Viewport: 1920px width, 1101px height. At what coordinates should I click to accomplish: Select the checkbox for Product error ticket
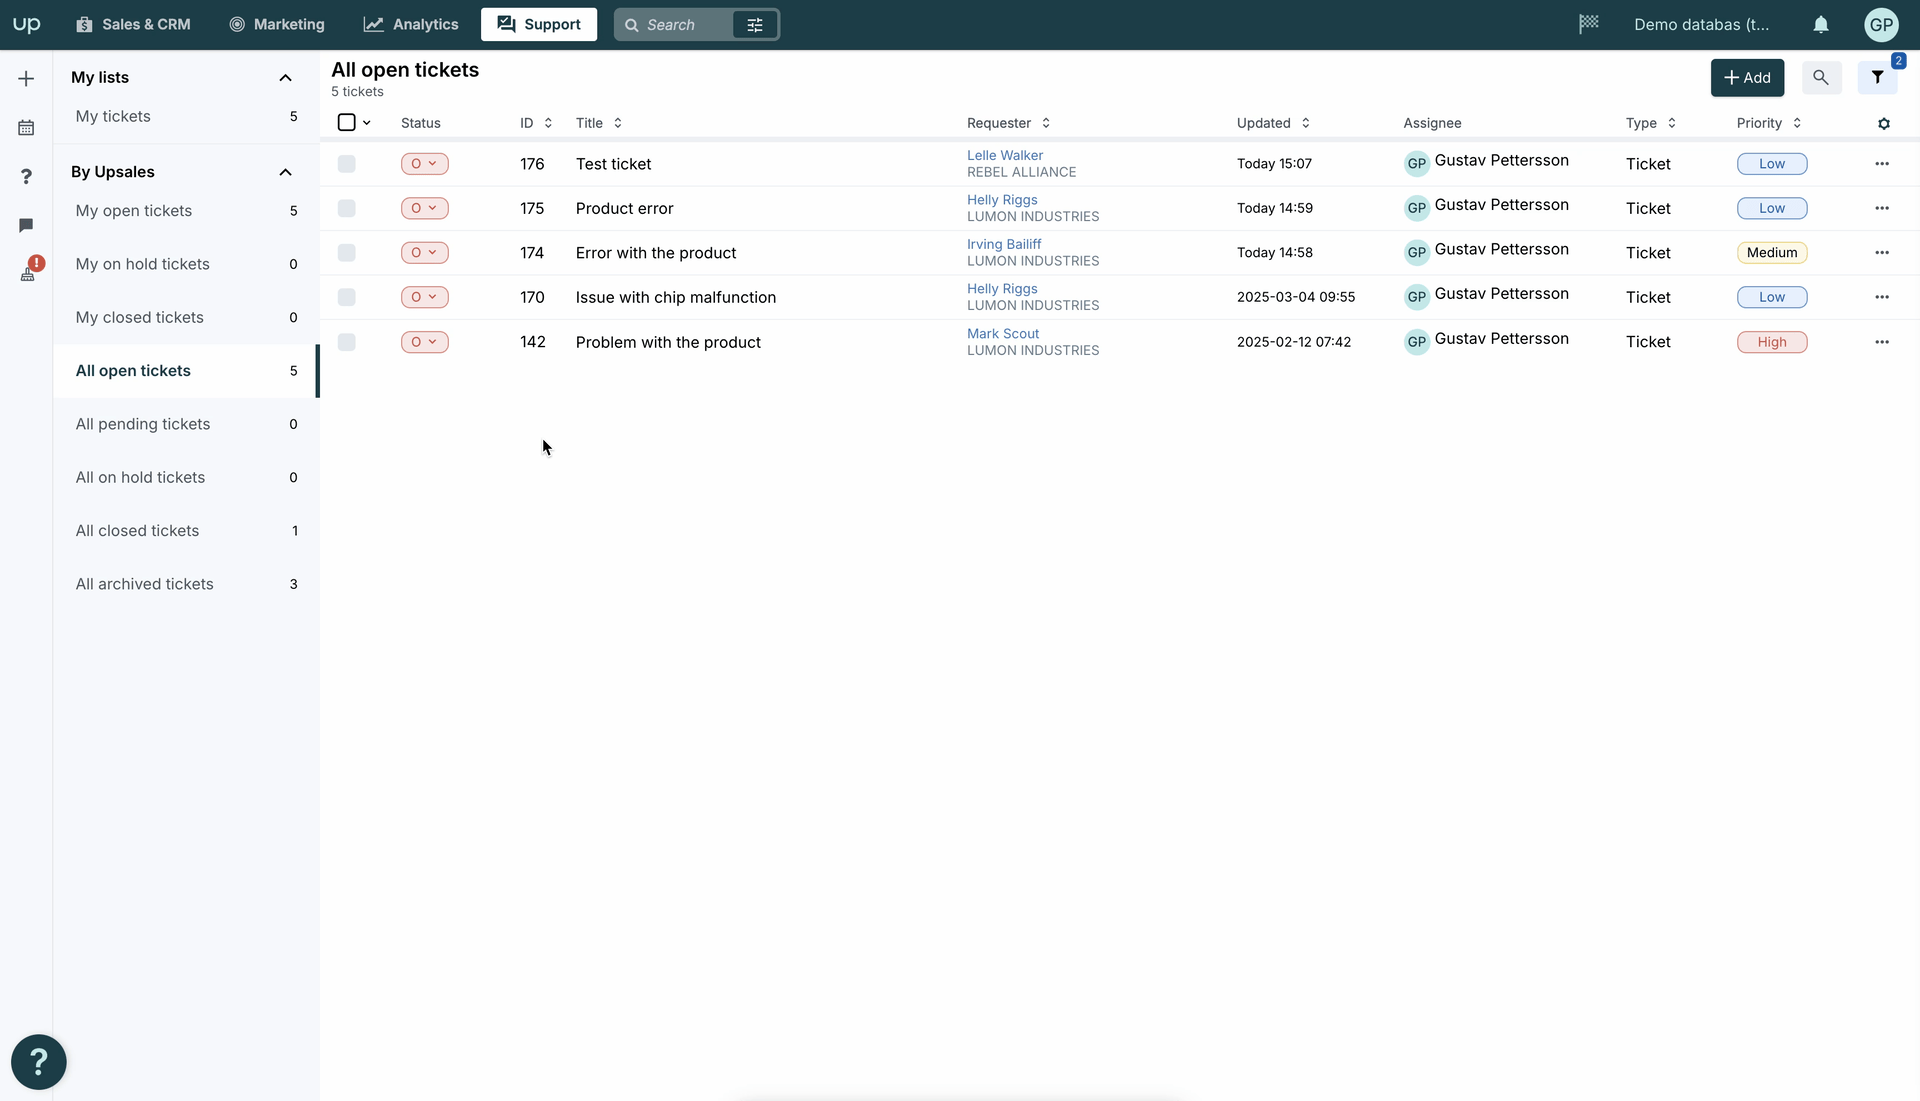pyautogui.click(x=347, y=208)
